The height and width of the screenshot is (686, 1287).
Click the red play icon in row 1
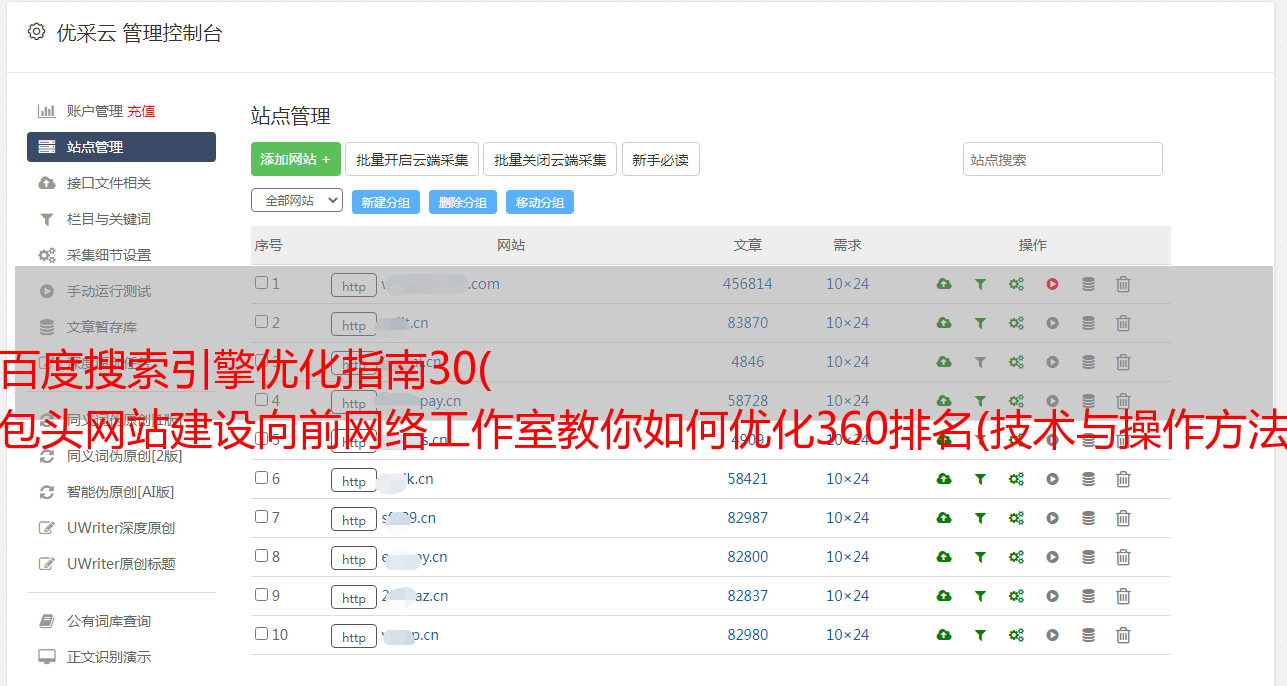[1052, 284]
